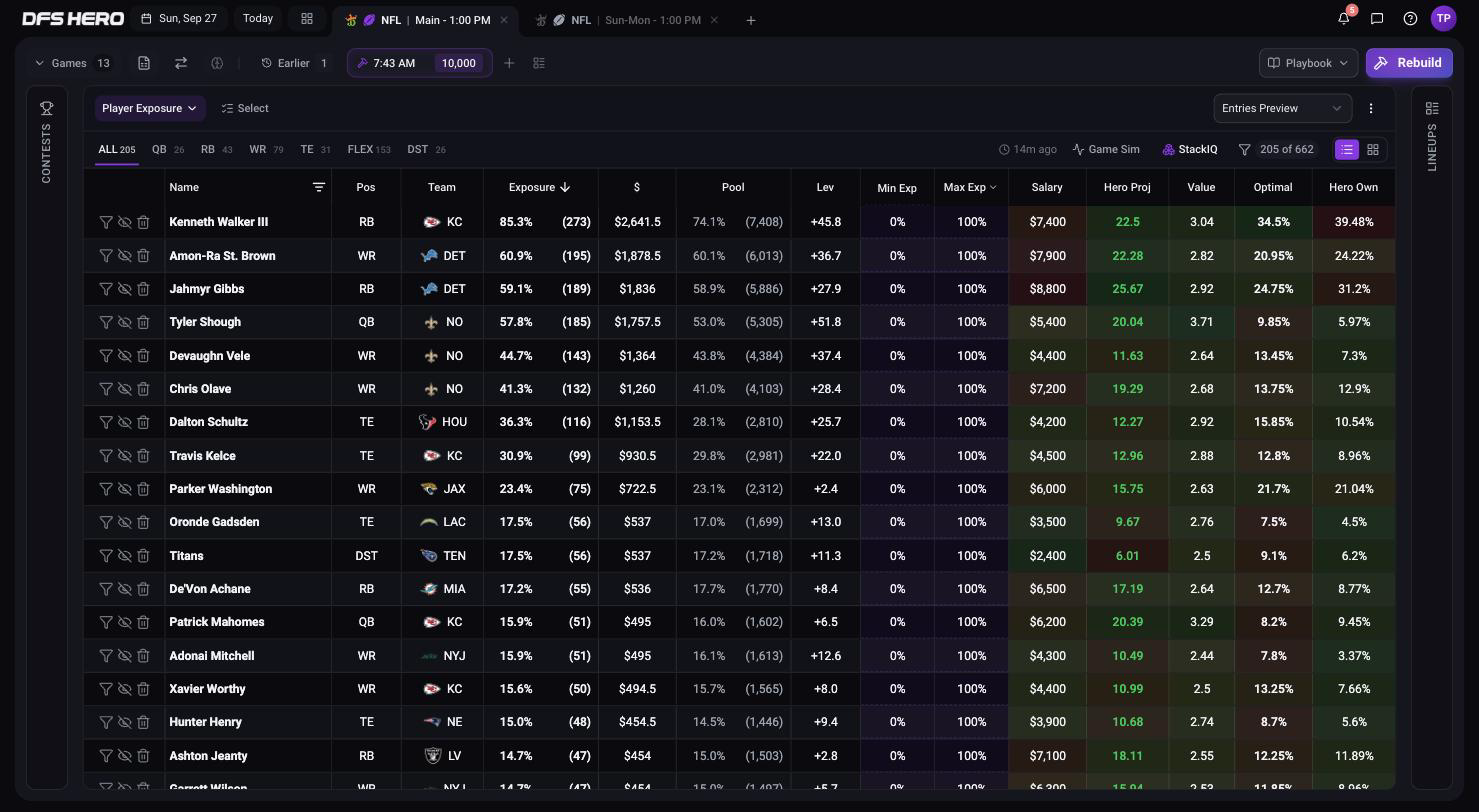This screenshot has height=812, width=1479.
Task: Click the Rebuild button
Action: coord(1409,63)
